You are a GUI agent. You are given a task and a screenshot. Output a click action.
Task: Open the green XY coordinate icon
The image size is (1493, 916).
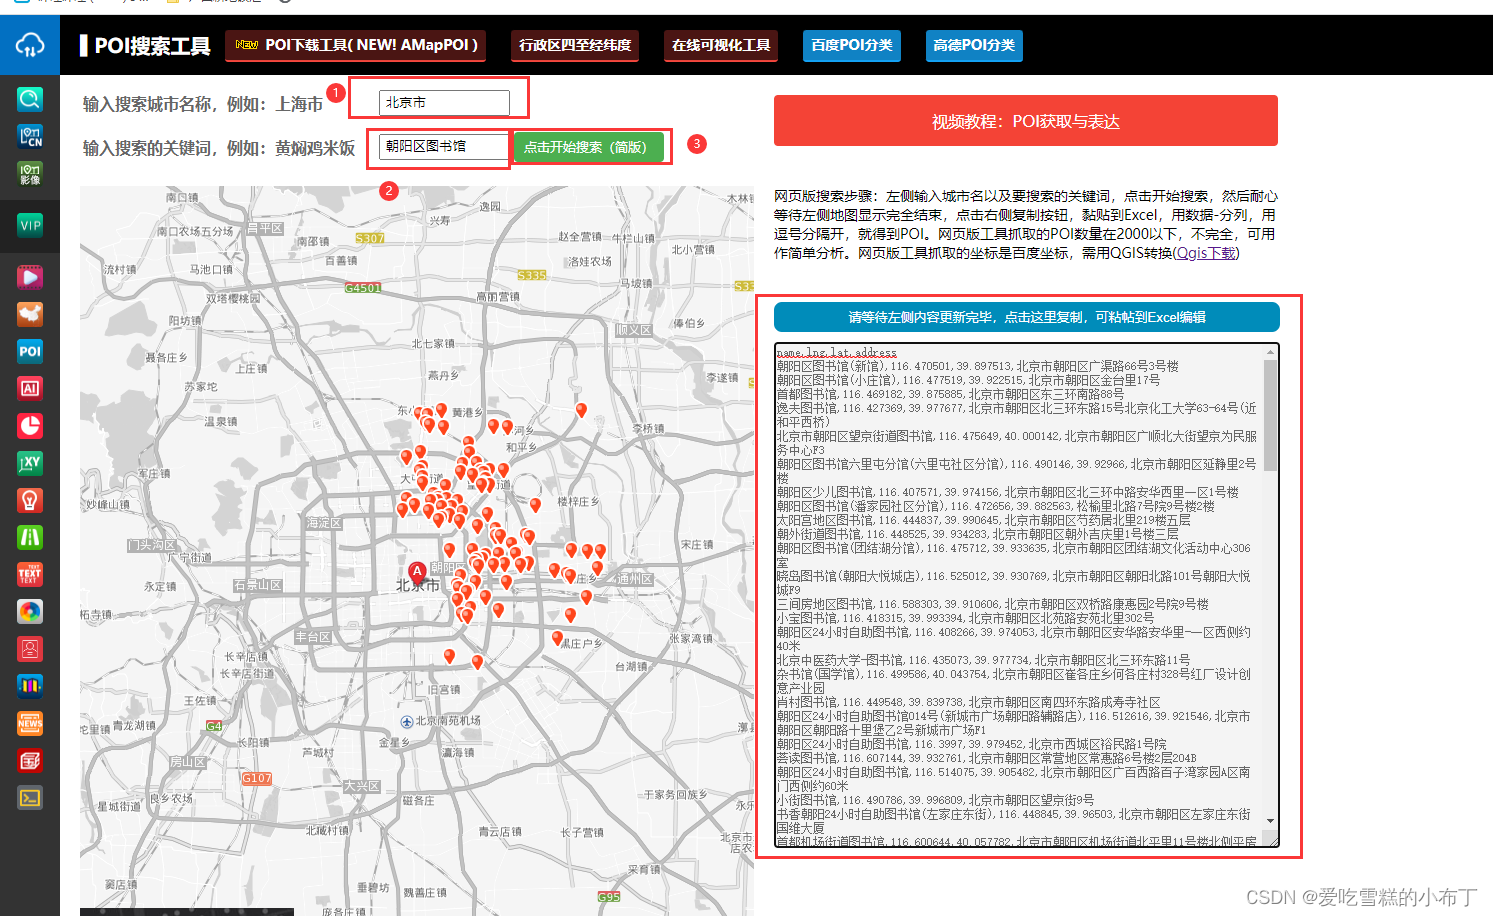tap(30, 463)
